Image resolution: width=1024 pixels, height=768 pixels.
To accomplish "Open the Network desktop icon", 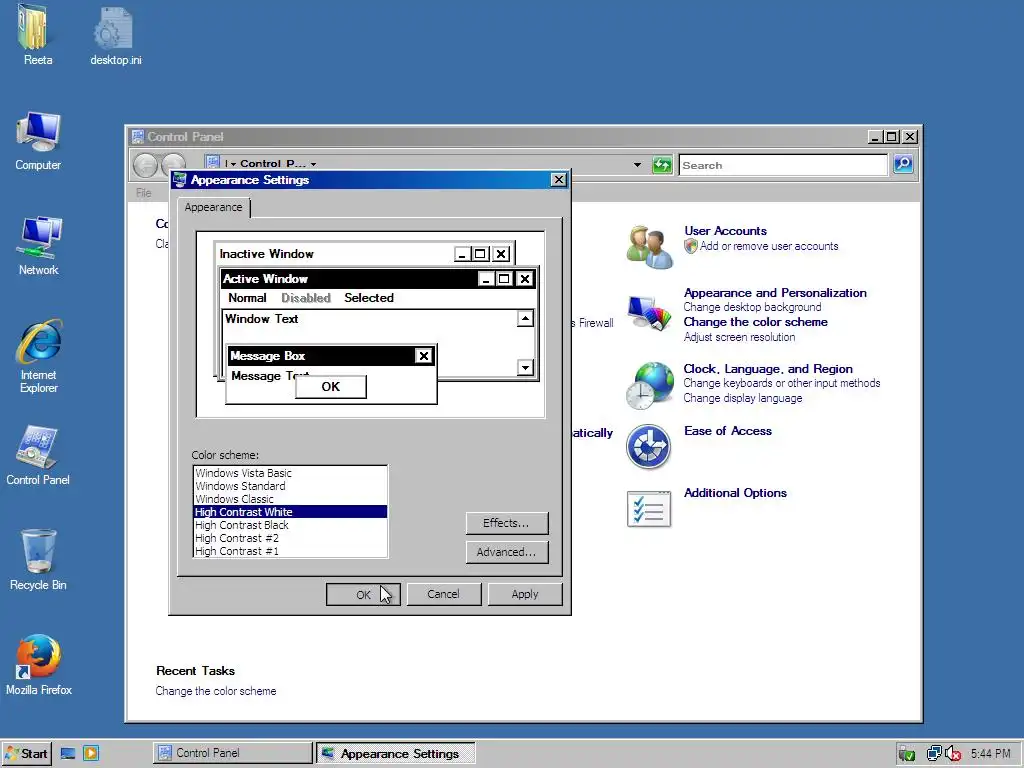I will point(39,238).
